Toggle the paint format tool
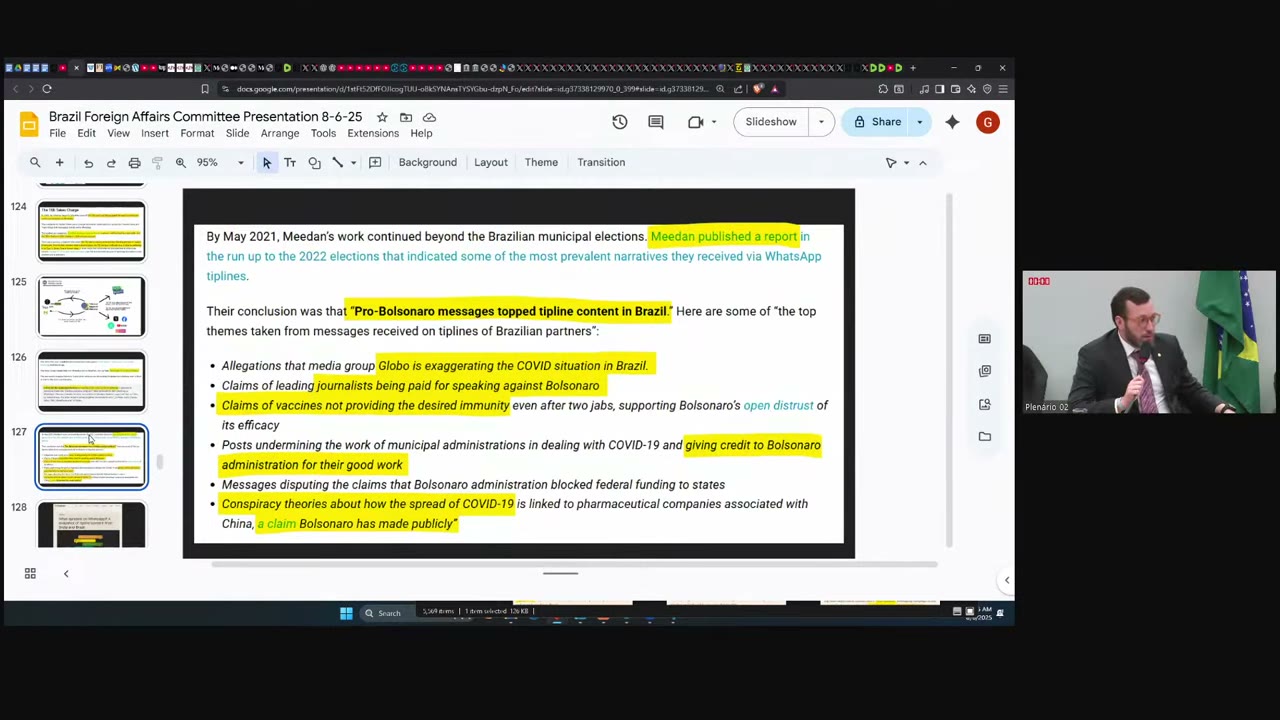Screen dimensions: 1280x720 click(x=157, y=163)
